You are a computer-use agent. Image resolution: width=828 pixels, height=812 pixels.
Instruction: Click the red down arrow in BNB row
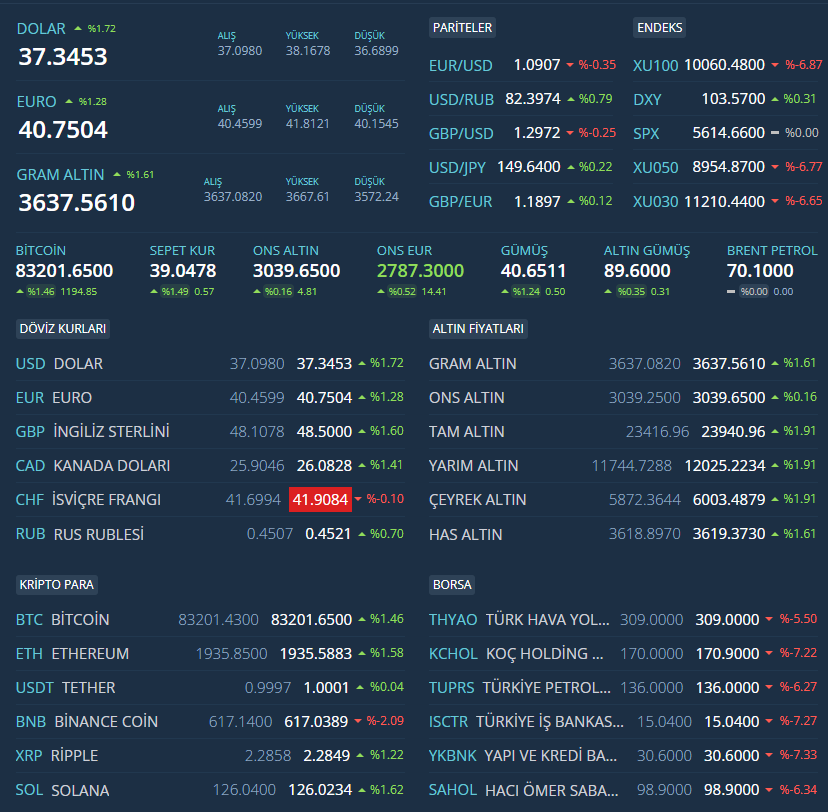pos(358,721)
